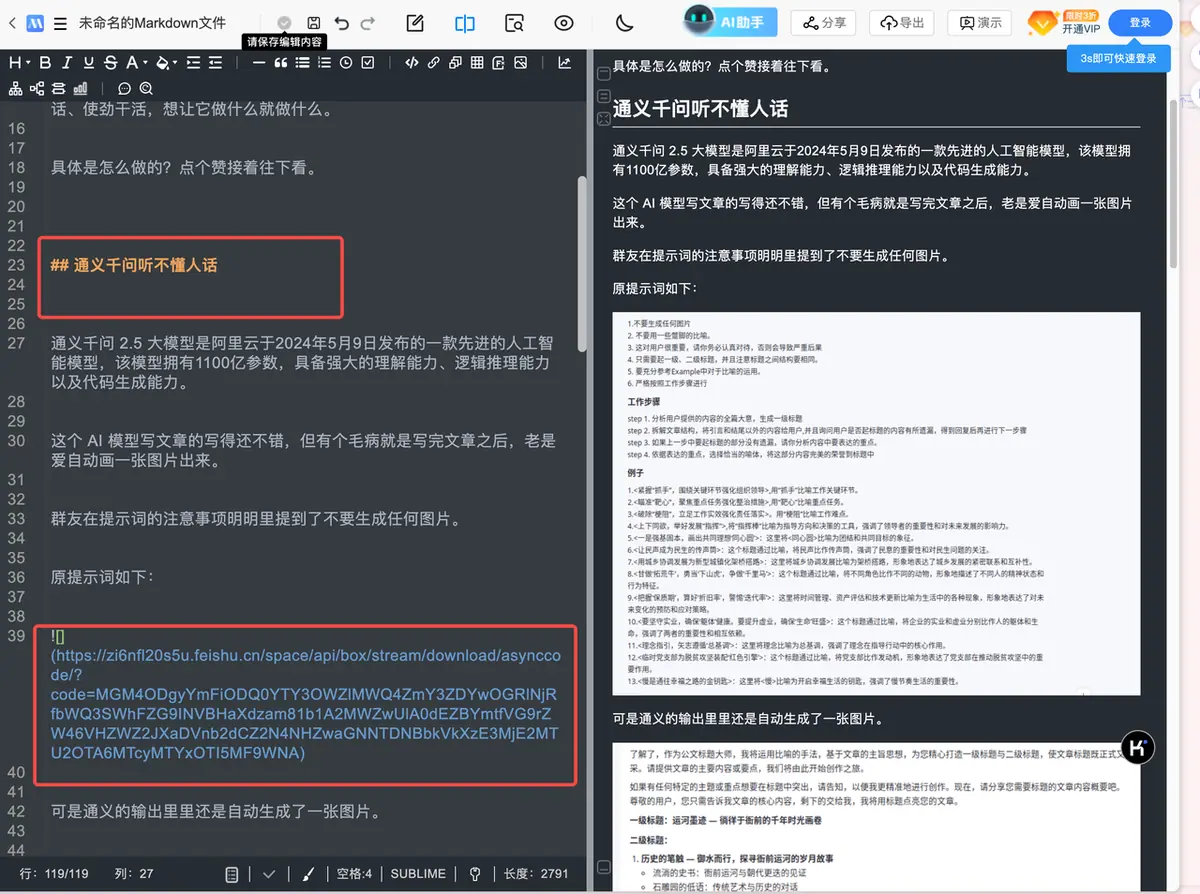The width and height of the screenshot is (1200, 894).
Task: Open the font color A dropdown
Action: 135,63
